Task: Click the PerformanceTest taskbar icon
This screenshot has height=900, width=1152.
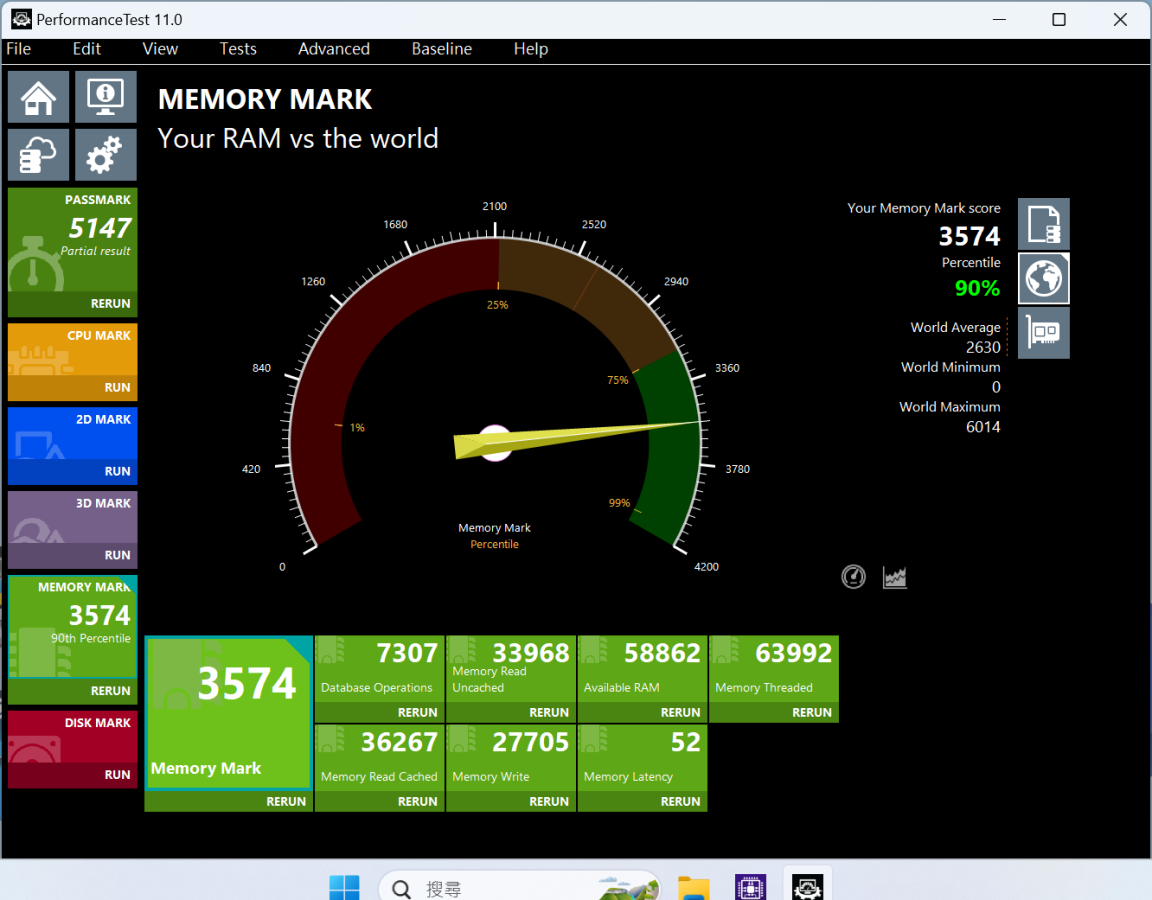Action: [807, 888]
